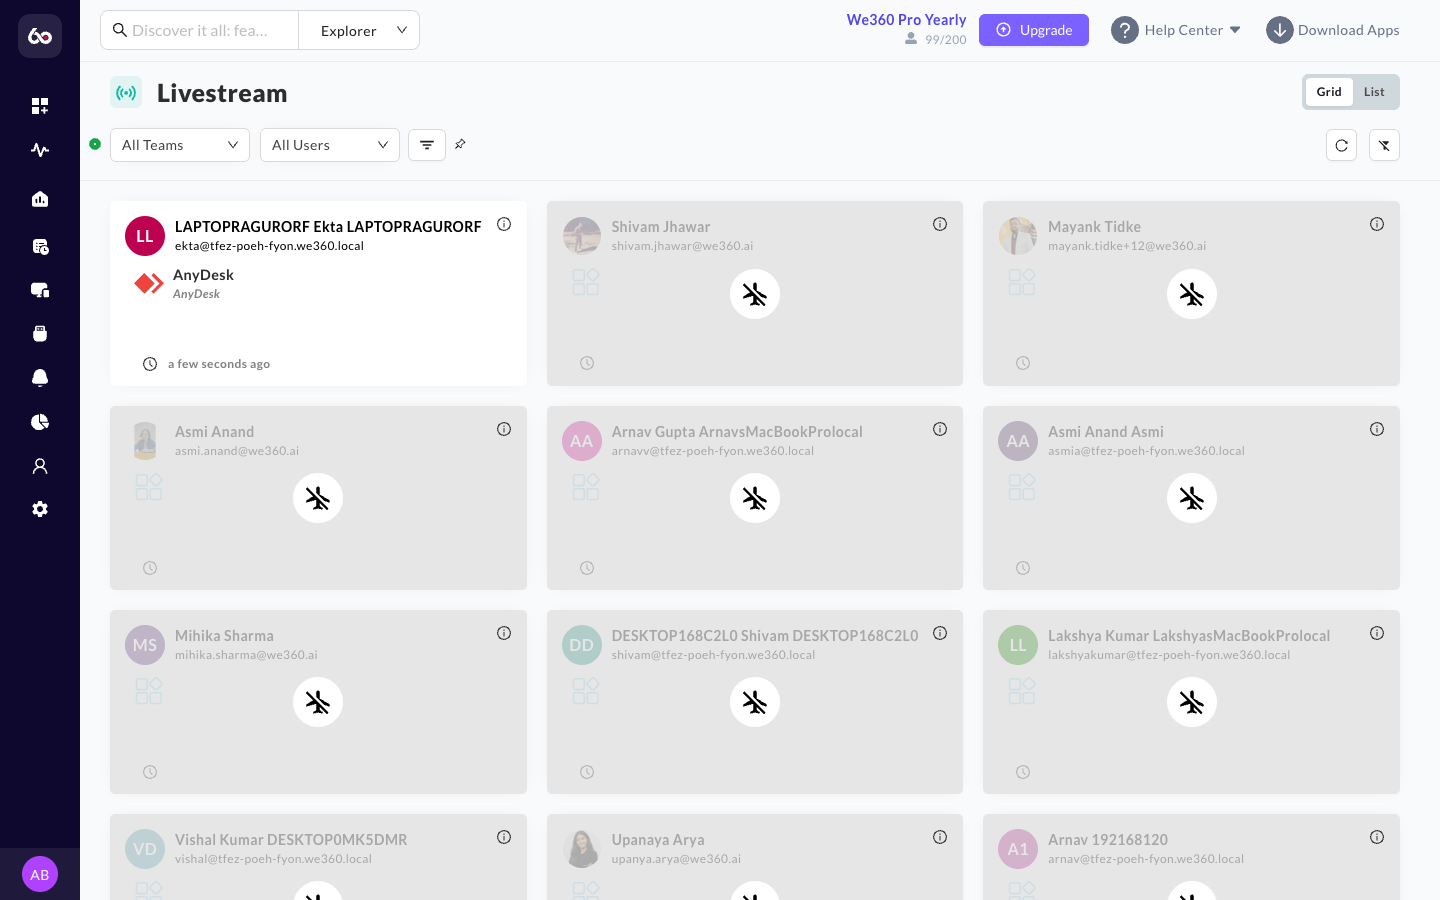The width and height of the screenshot is (1440, 900).
Task: Open the activity pulse icon in sidebar
Action: pyautogui.click(x=40, y=150)
